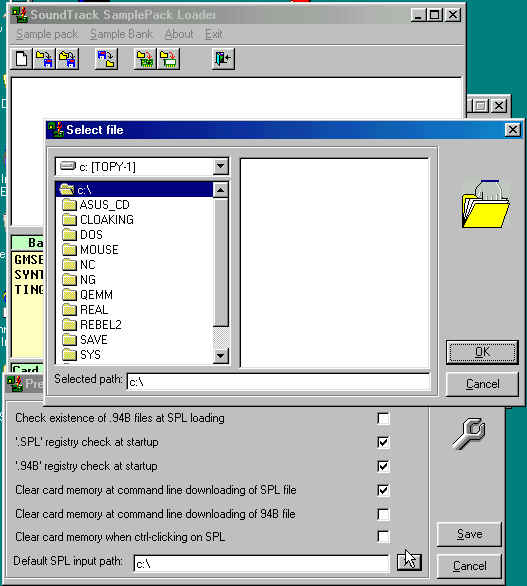This screenshot has height=586, width=527.
Task: Click OK in the Select file dialog
Action: (482, 352)
